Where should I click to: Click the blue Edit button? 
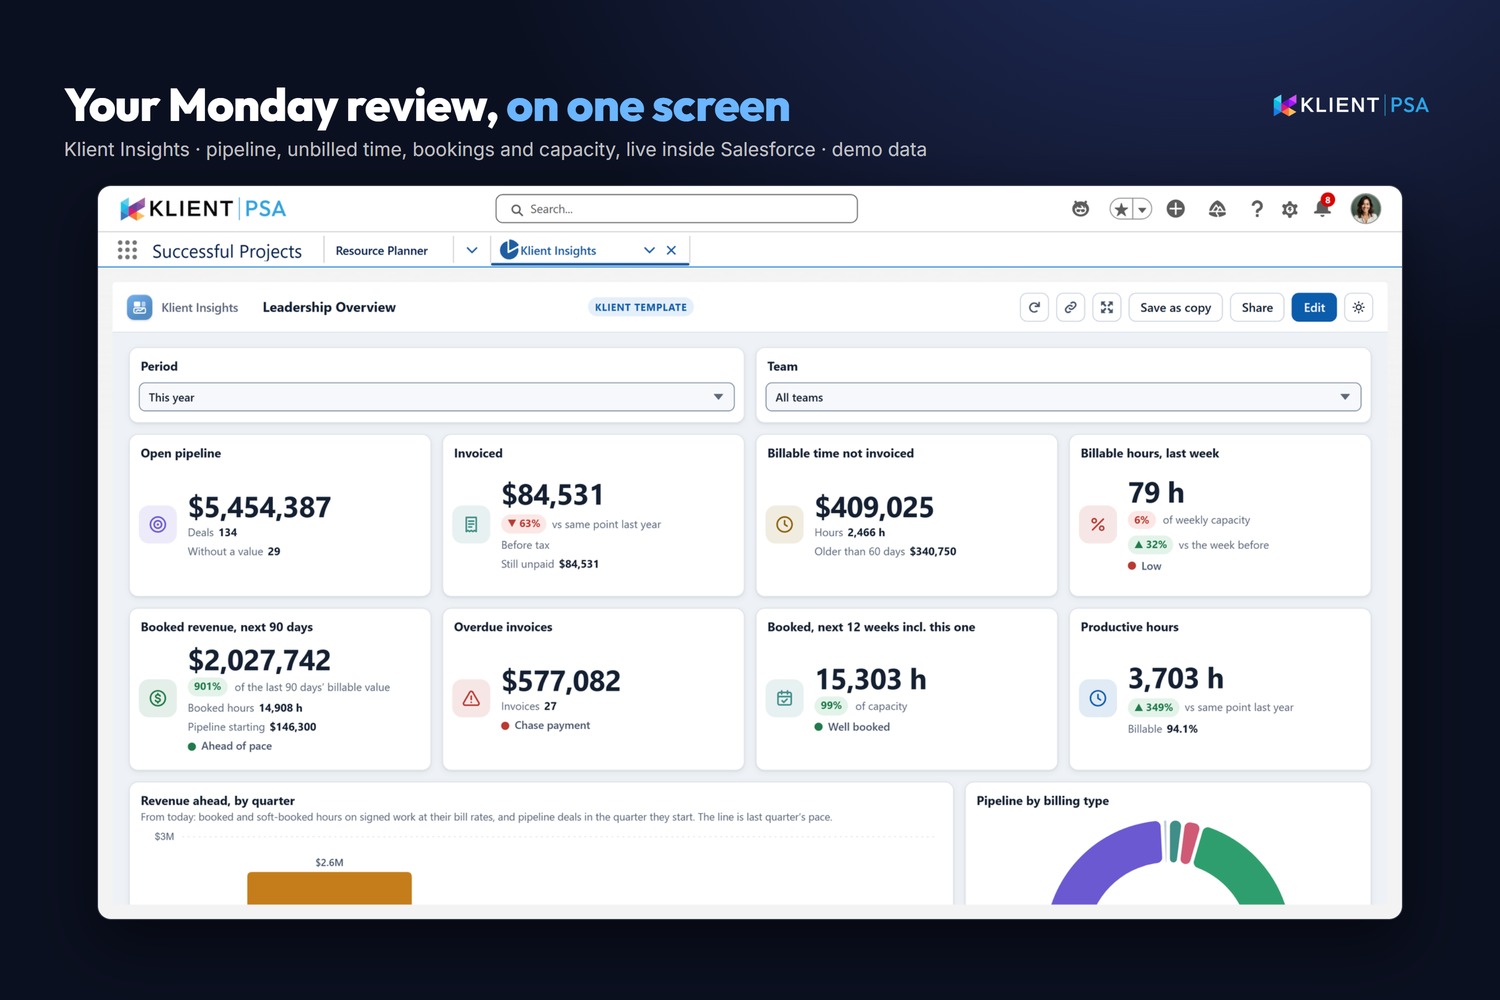tap(1314, 307)
